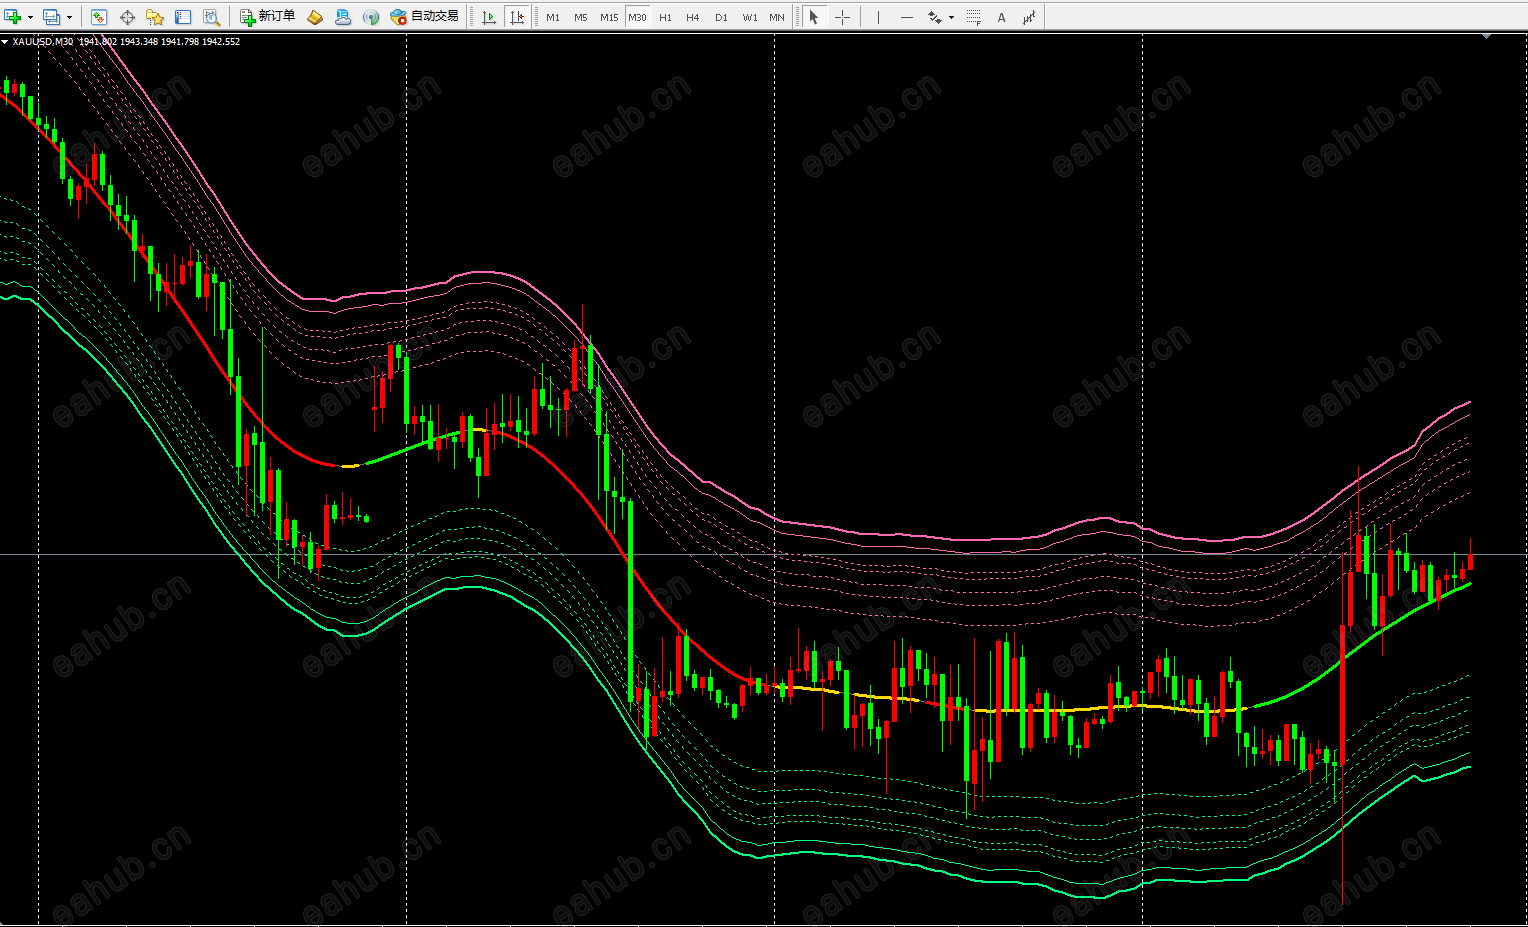Toggle the Terminal panel icon
This screenshot has width=1528, height=927.
tap(183, 17)
